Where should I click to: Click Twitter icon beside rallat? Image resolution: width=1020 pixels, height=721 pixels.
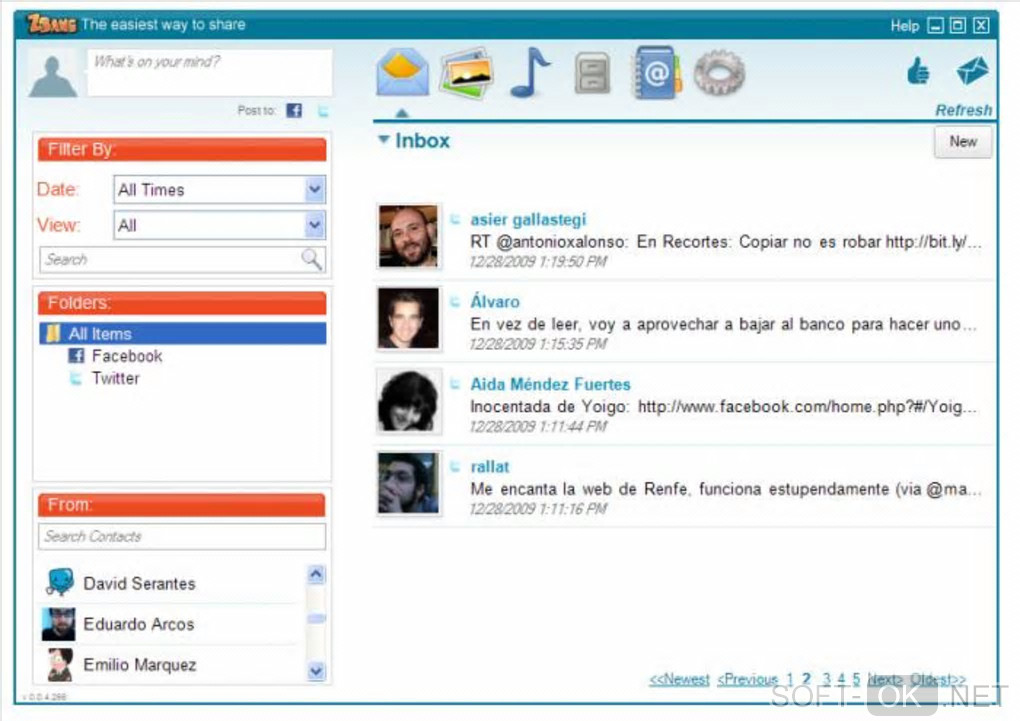tap(455, 466)
